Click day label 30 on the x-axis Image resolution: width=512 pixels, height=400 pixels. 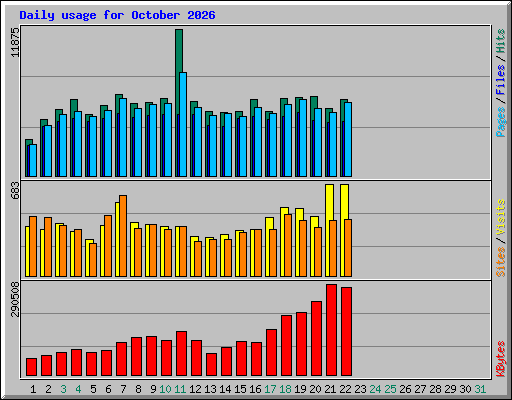[x=465, y=389]
